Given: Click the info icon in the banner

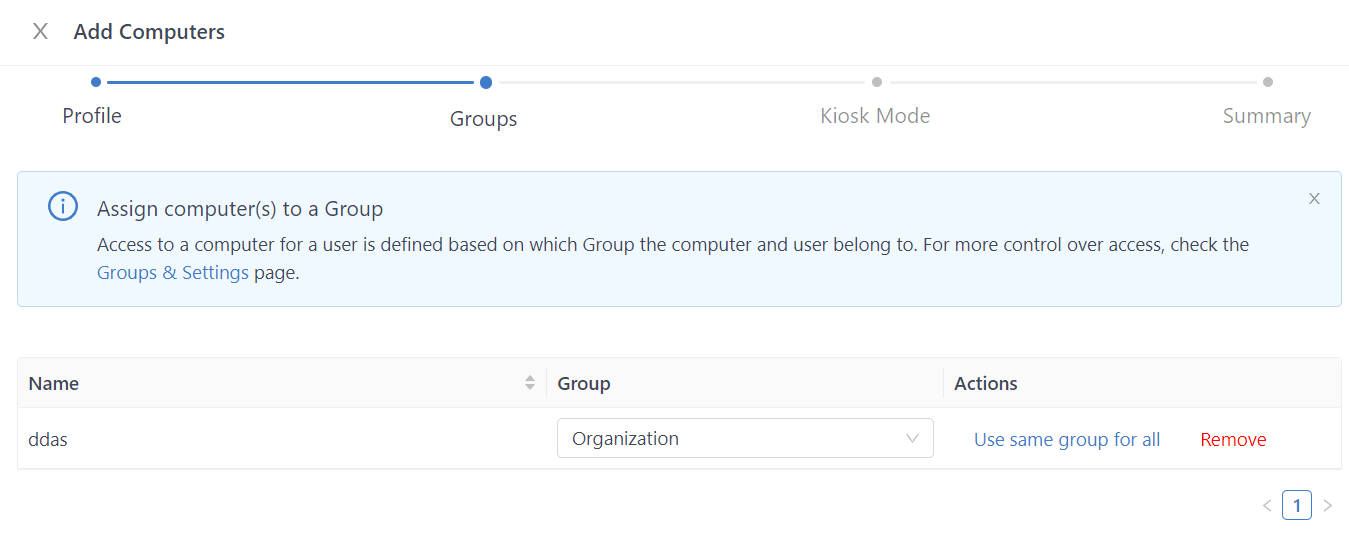Looking at the screenshot, I should click(63, 207).
